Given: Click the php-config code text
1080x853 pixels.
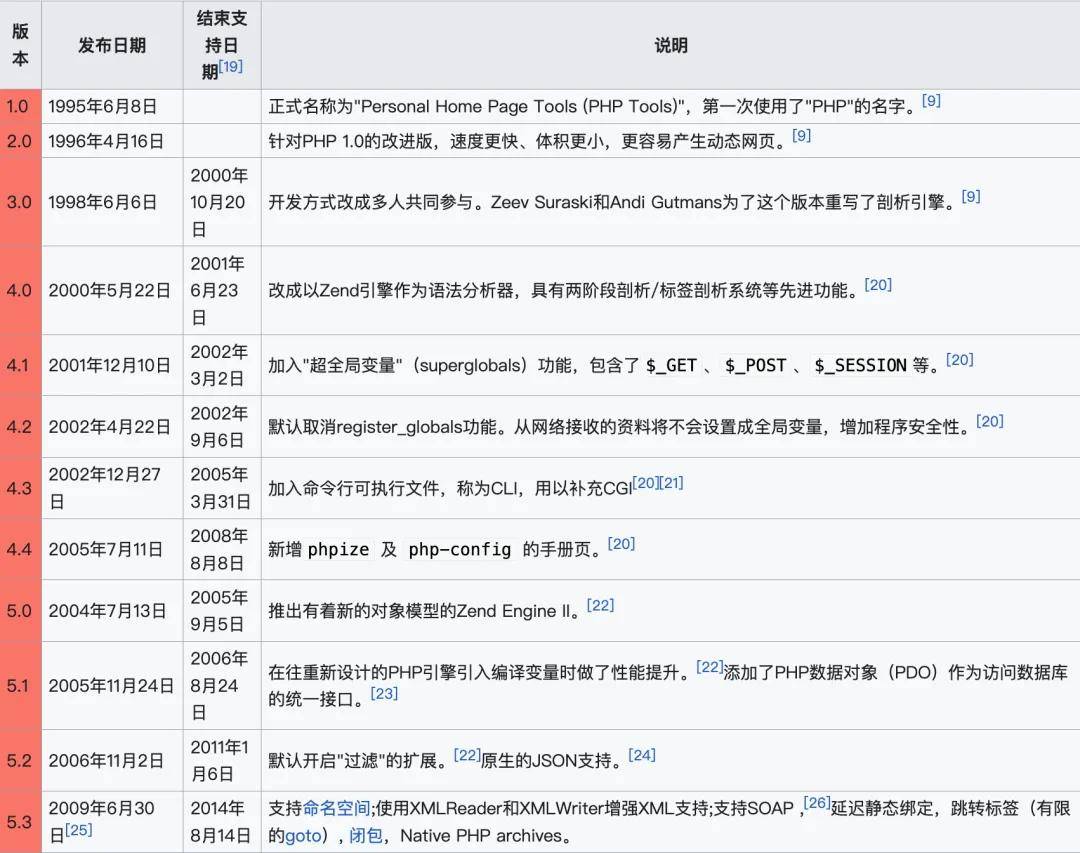Looking at the screenshot, I should [459, 549].
